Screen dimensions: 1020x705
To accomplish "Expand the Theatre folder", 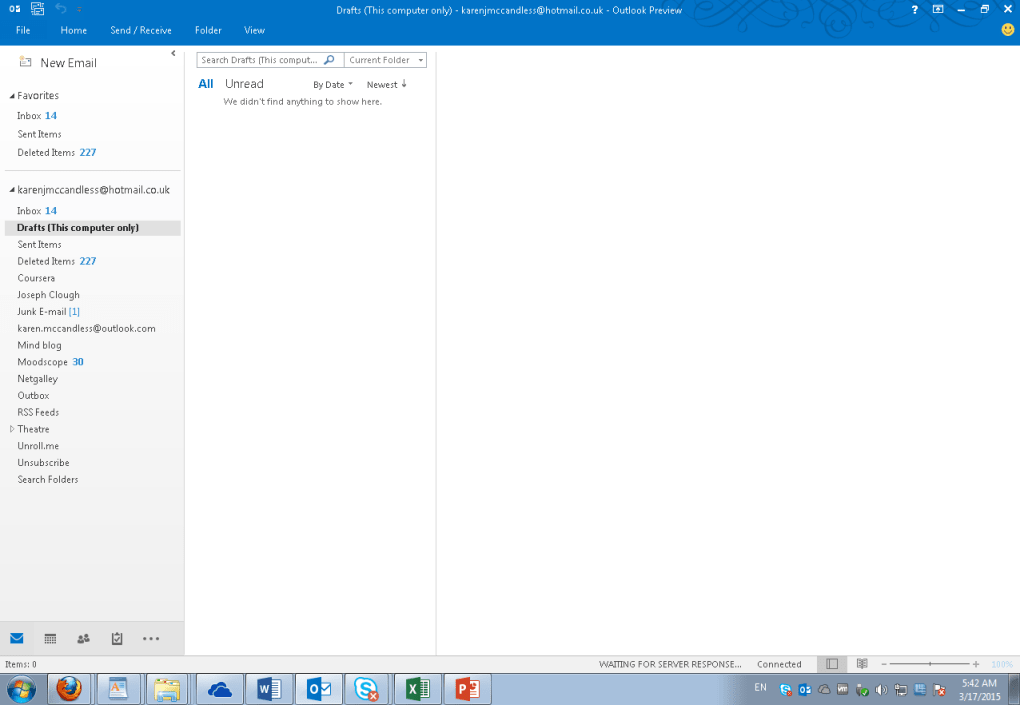I will click(12, 429).
